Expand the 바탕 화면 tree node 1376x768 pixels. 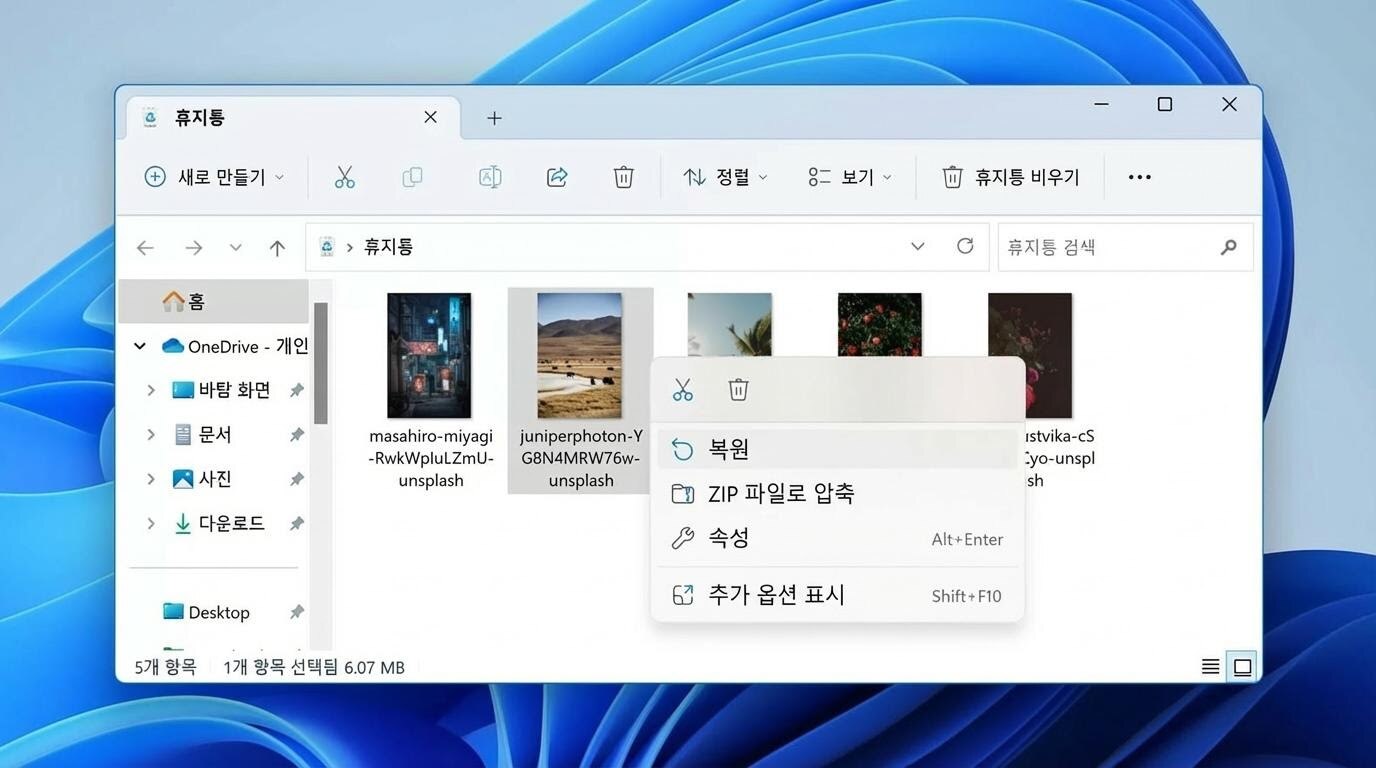pos(151,390)
